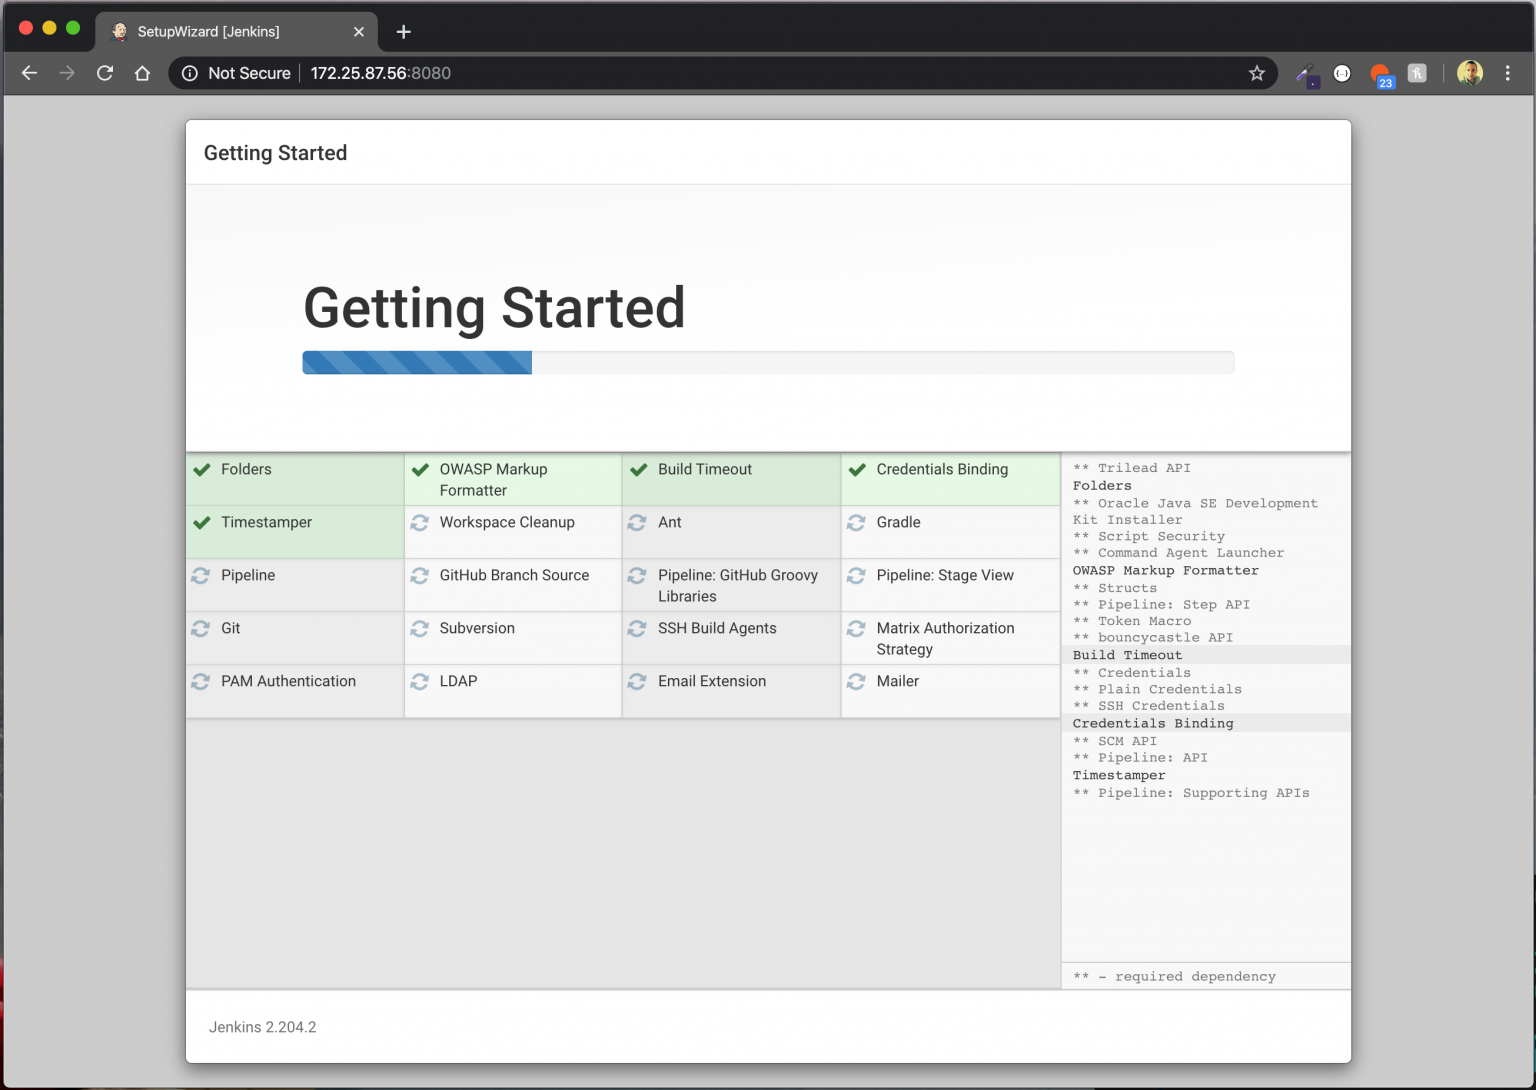Open the Chrome three-dot menu

1508,73
